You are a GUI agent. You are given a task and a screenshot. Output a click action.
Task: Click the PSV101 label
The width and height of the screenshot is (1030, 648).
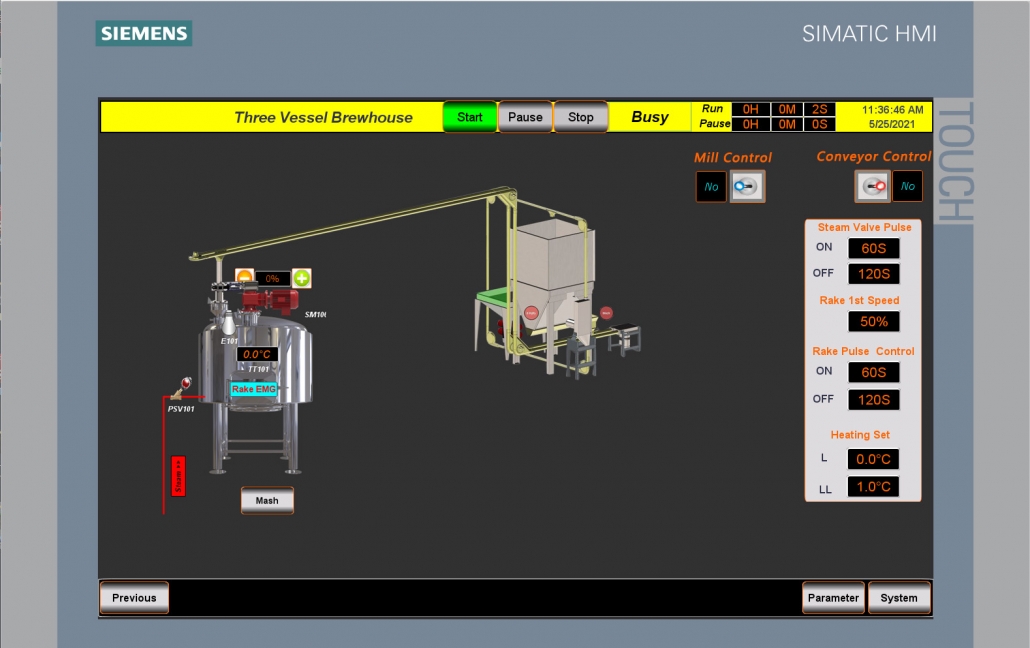click(181, 409)
